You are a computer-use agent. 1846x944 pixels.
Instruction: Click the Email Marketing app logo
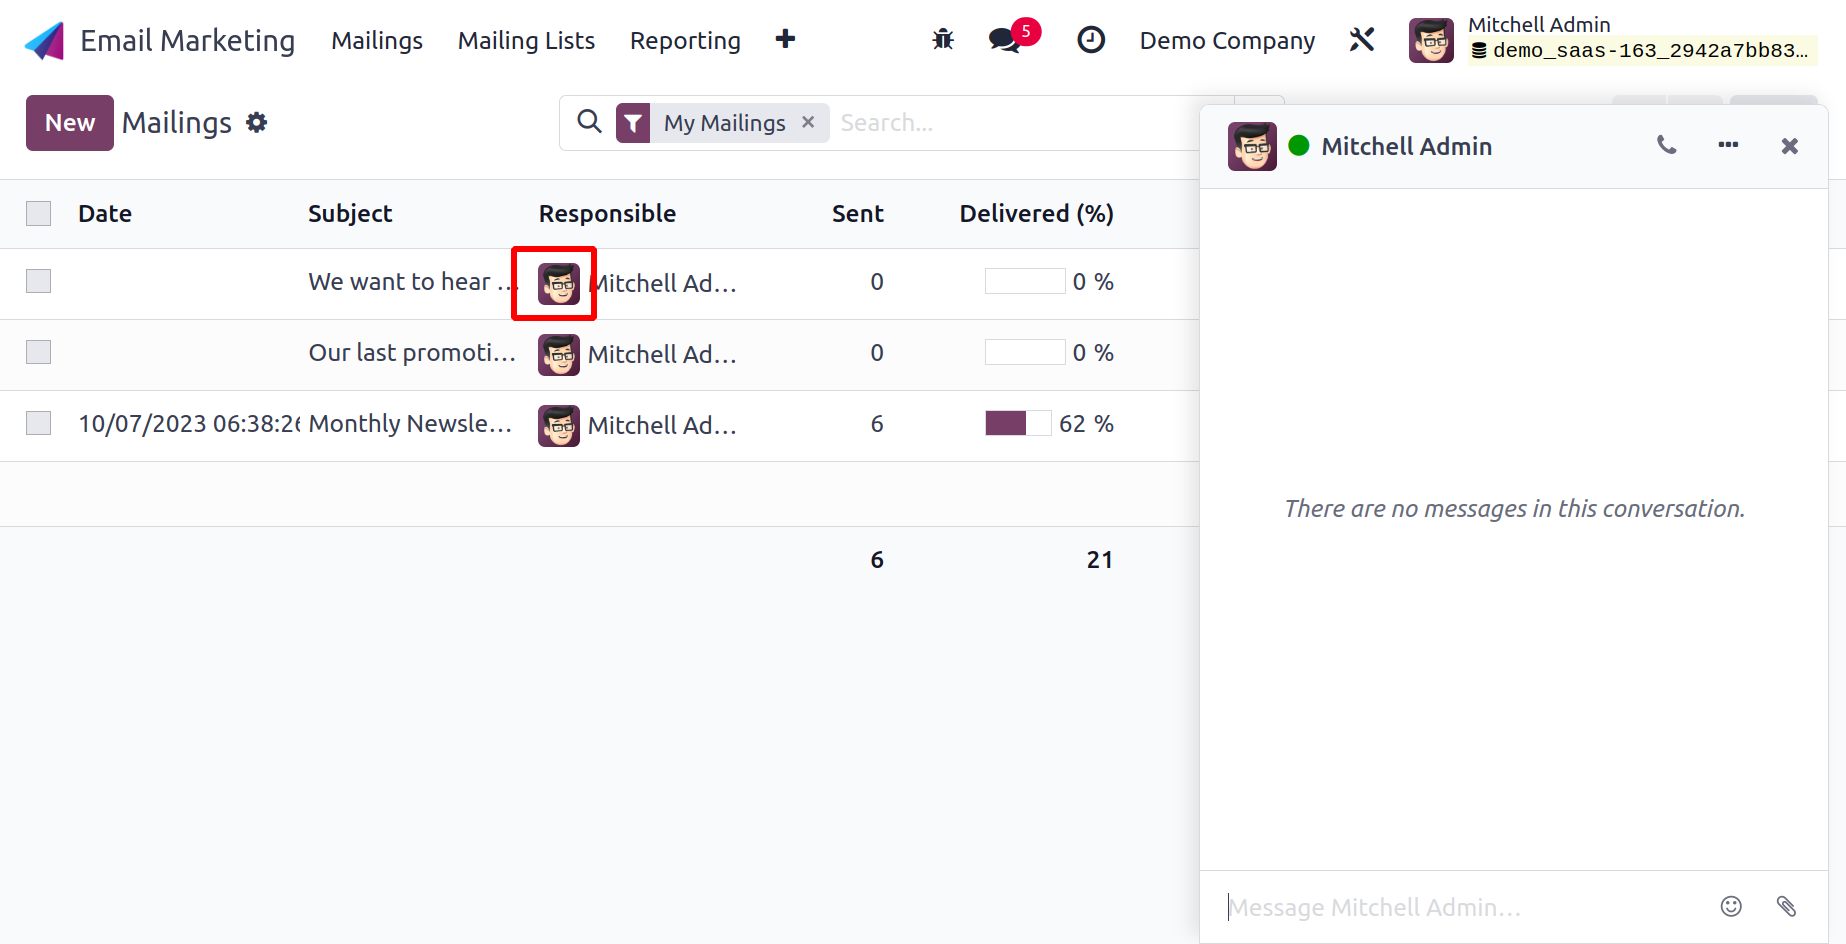pyautogui.click(x=45, y=41)
